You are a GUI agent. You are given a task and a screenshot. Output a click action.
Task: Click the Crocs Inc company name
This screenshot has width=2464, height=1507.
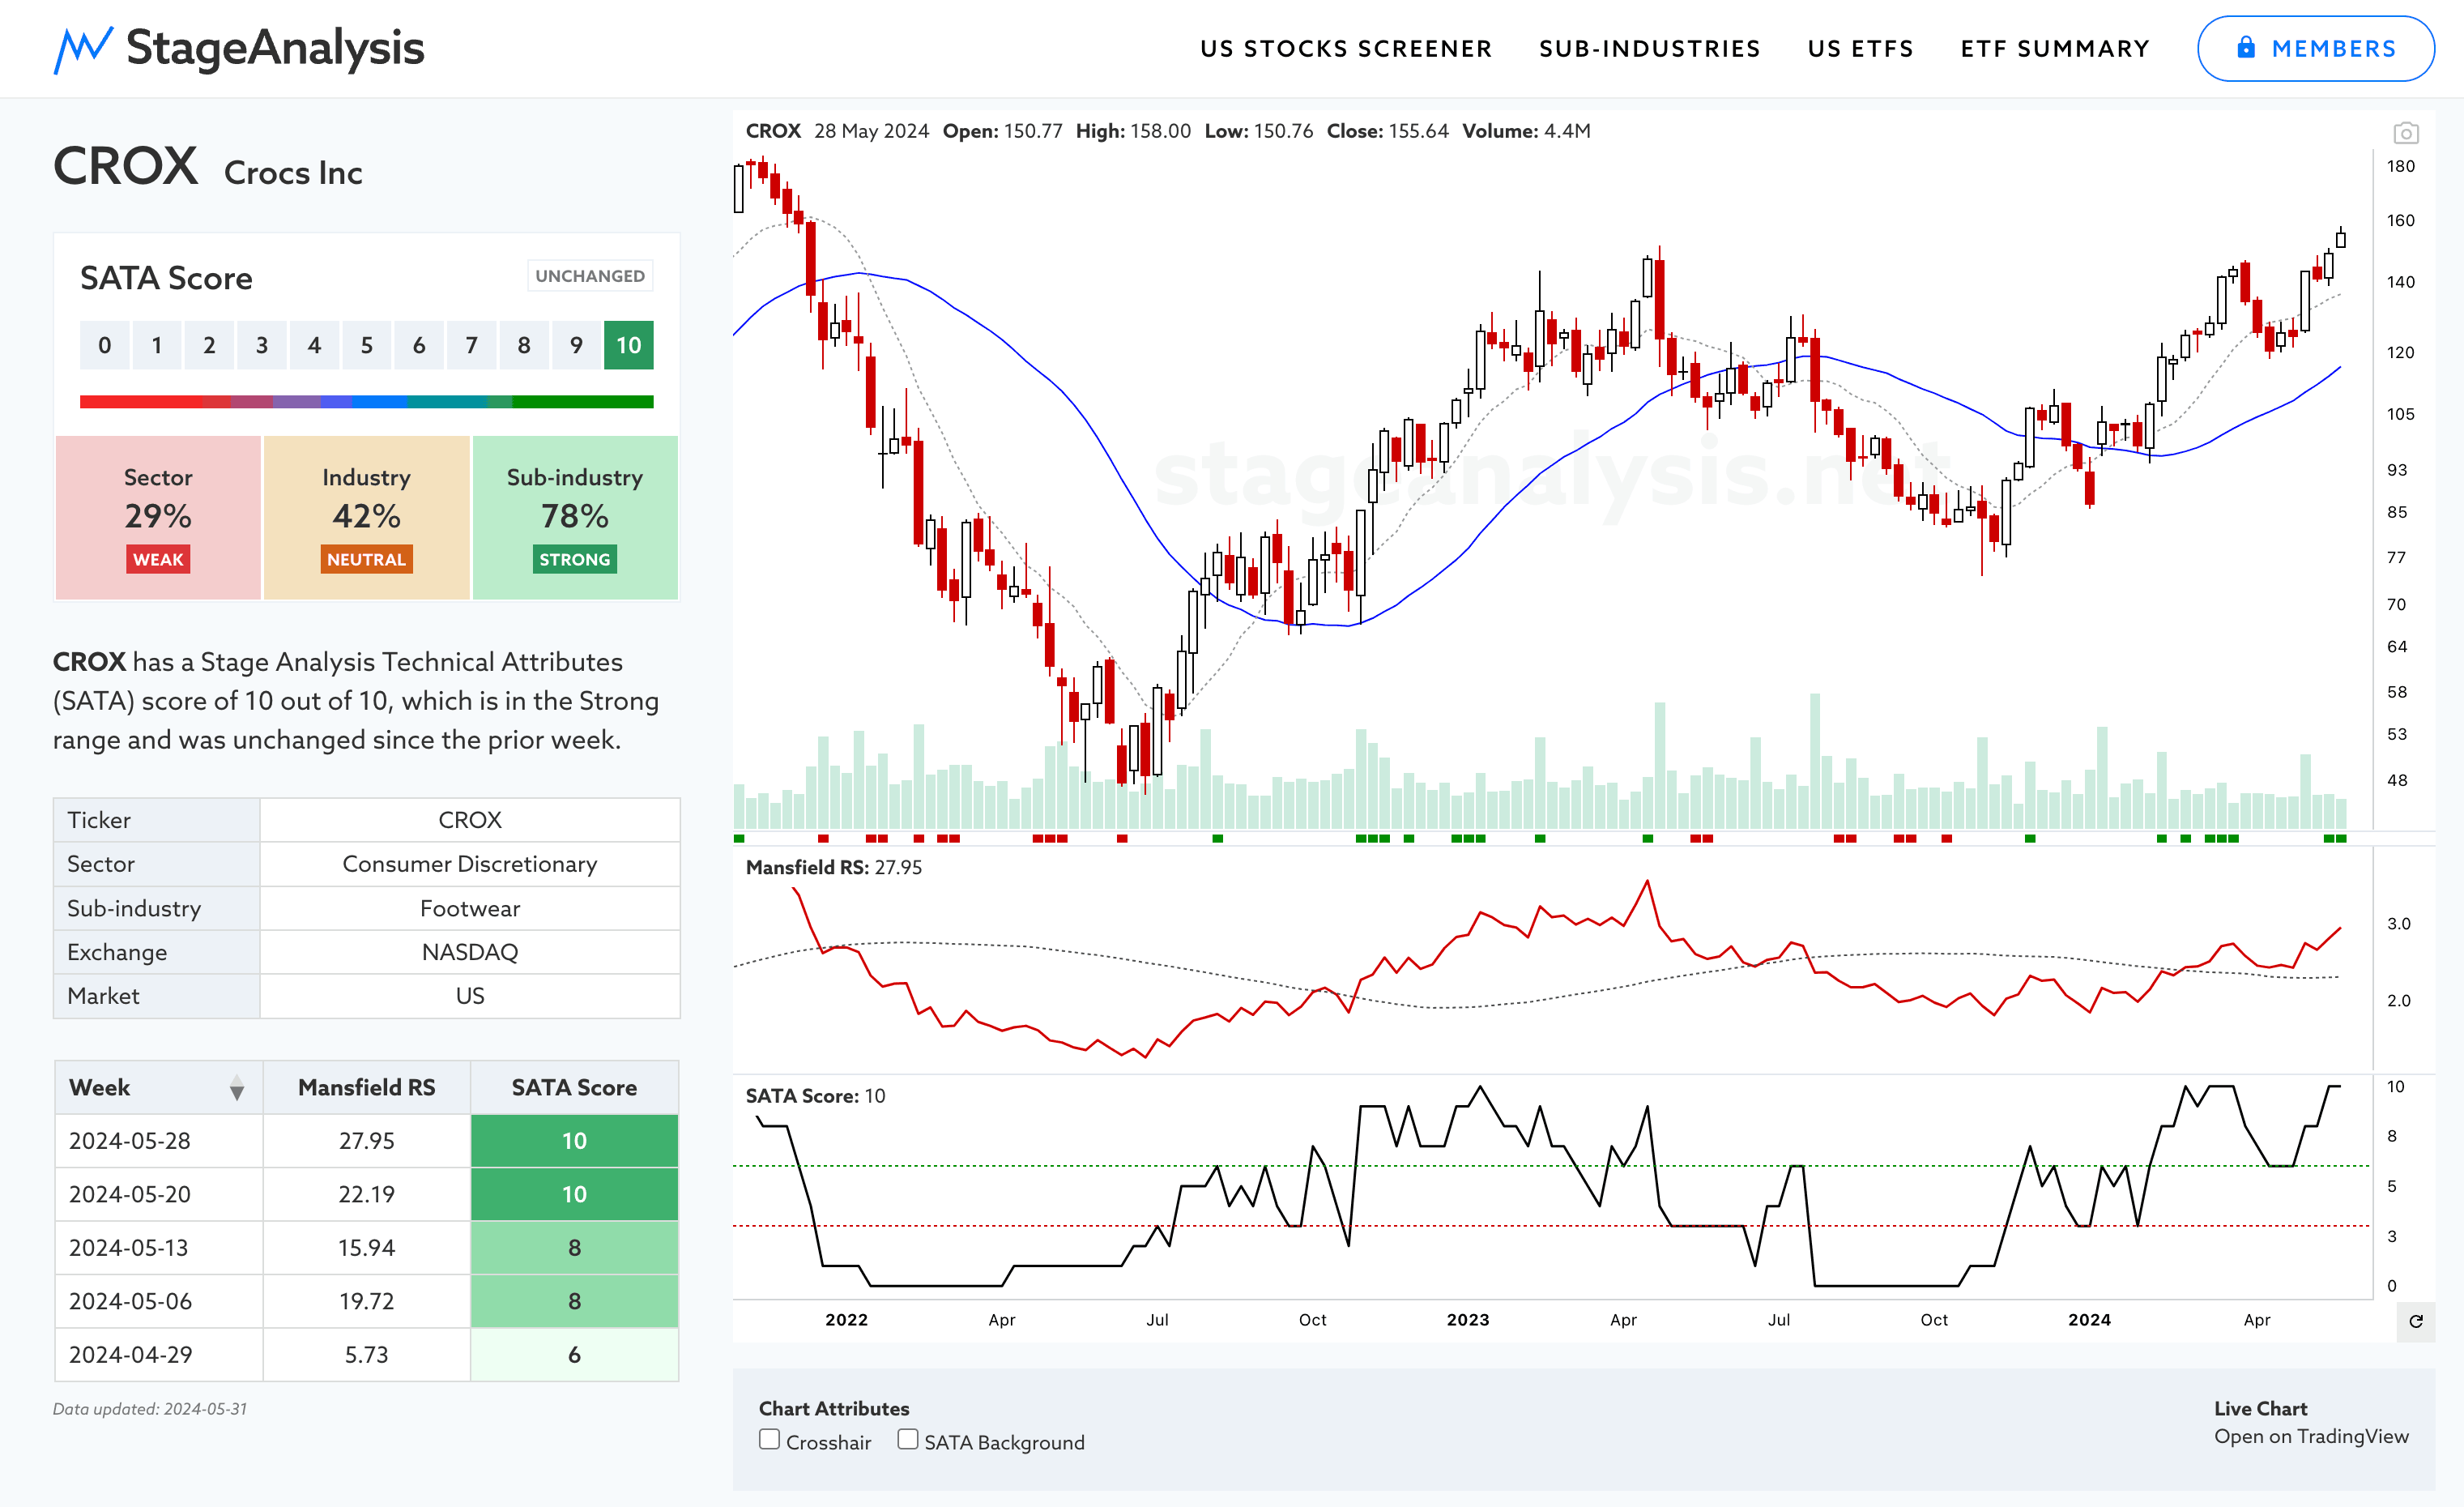(x=293, y=173)
